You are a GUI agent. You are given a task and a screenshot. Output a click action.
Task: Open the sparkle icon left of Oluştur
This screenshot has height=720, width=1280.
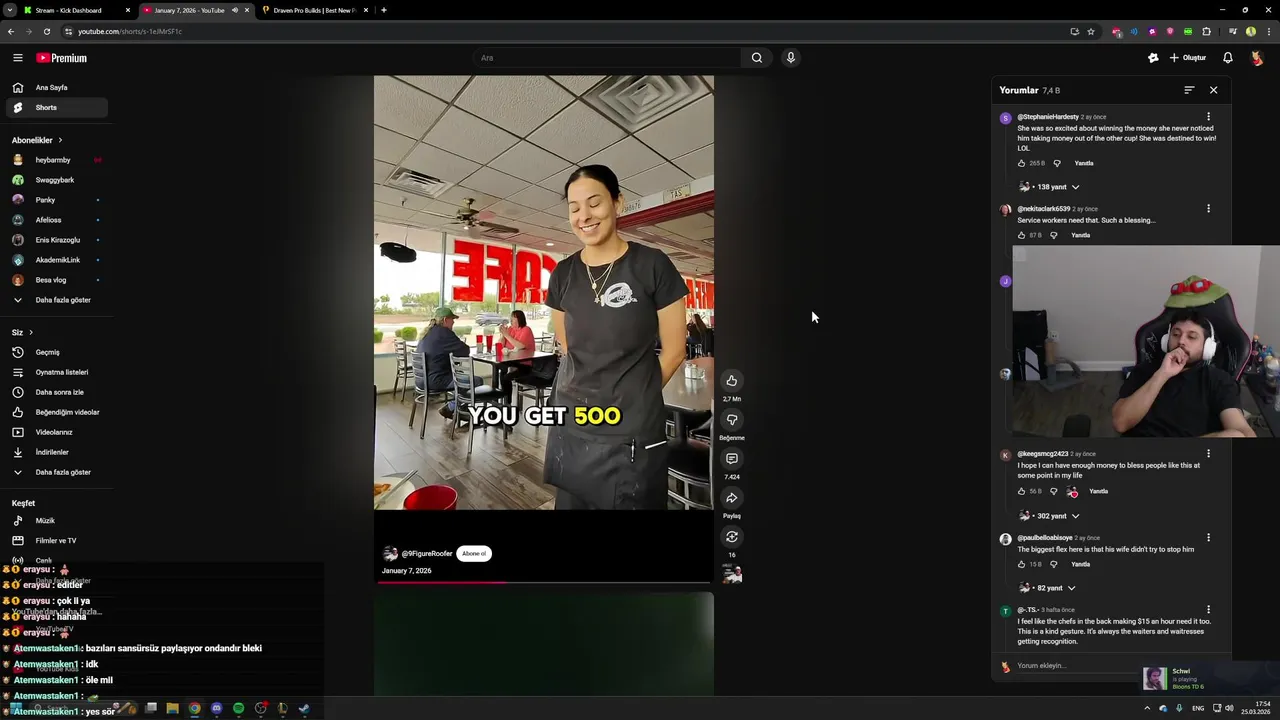(x=1153, y=58)
